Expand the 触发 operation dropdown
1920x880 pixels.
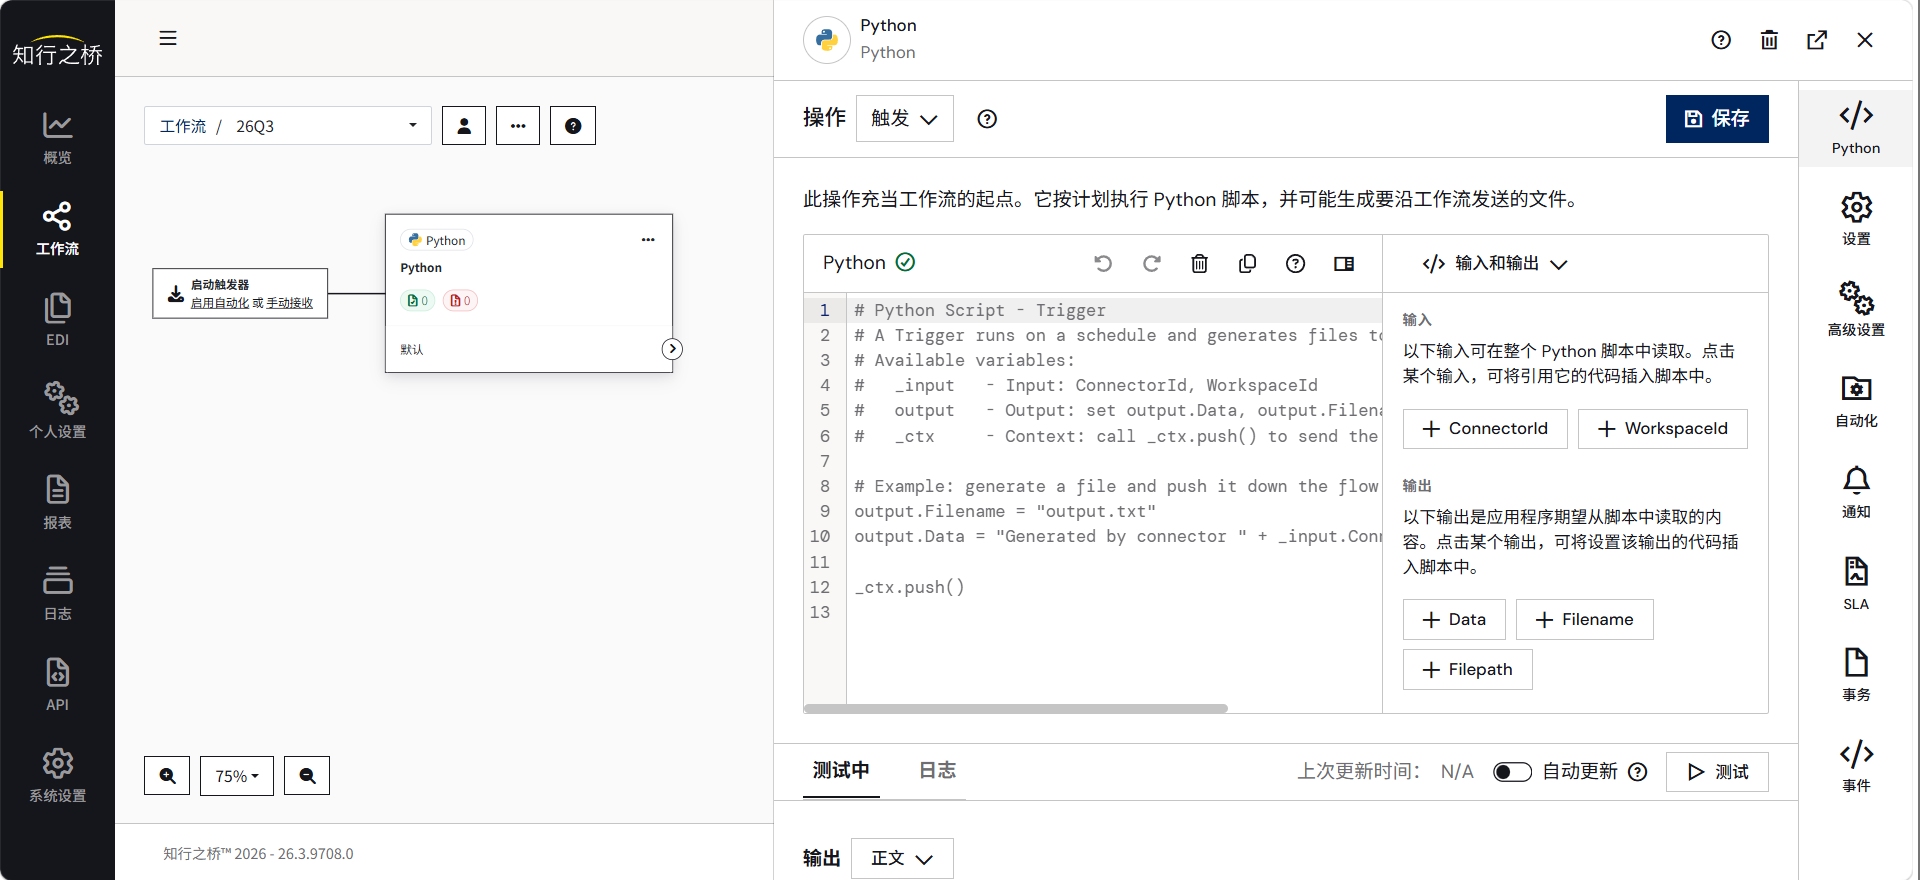[x=904, y=118]
